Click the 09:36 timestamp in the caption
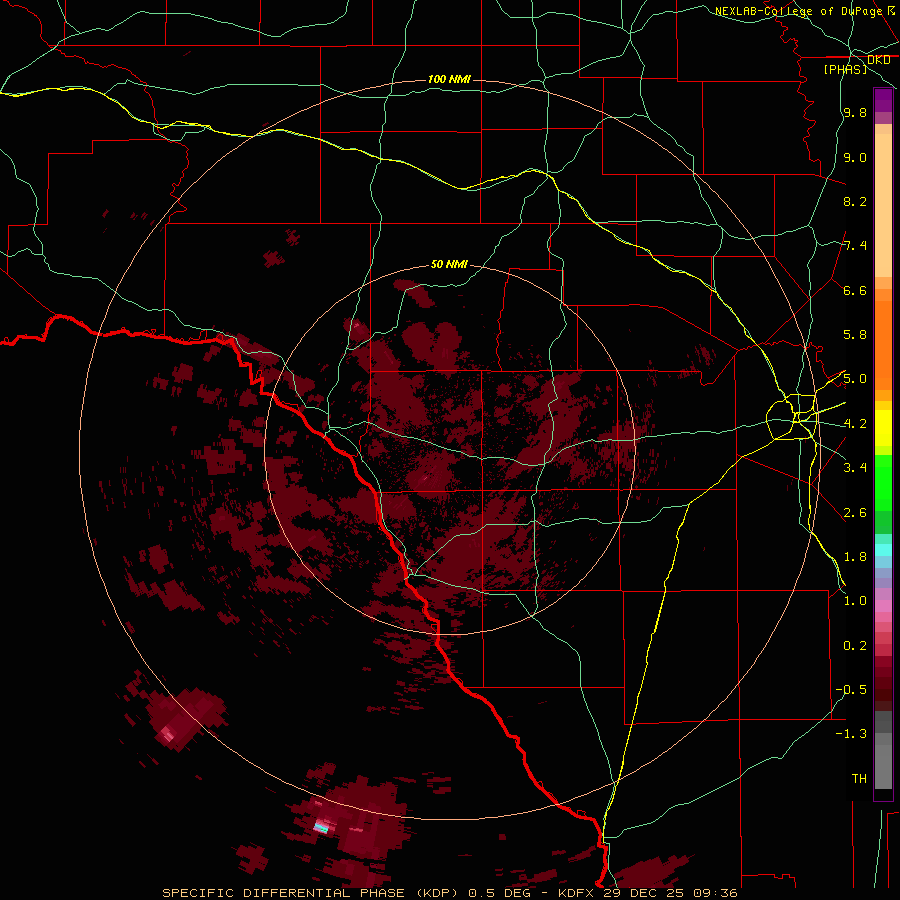Screen dimensions: 900x900 click(714, 893)
